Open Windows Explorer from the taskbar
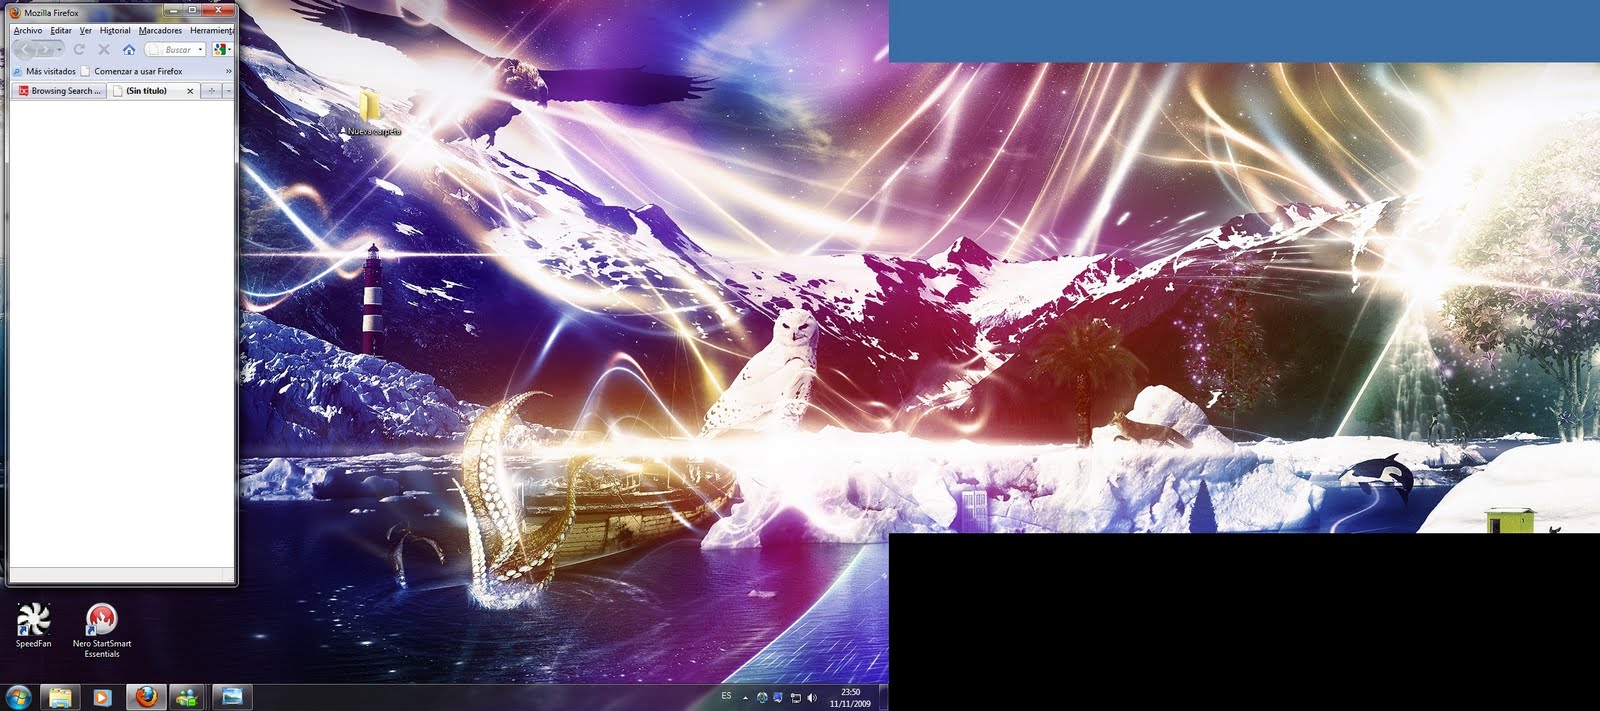Screen dimensions: 1600x711 click(60, 697)
